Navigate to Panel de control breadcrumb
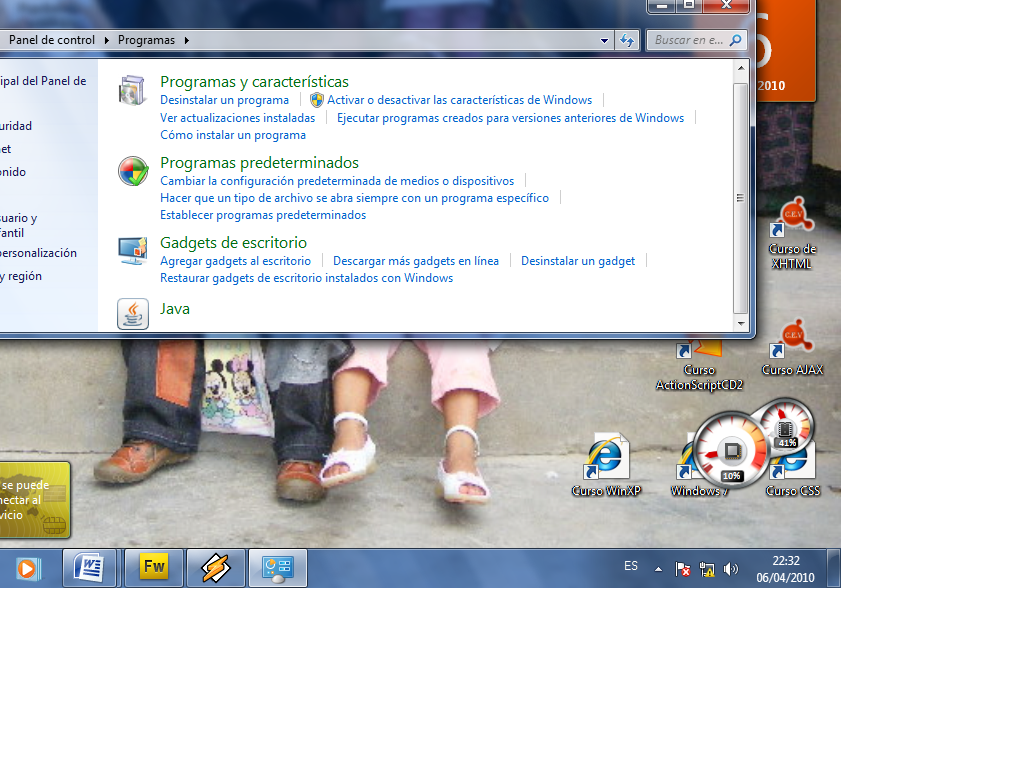This screenshot has height=768, width=1024. (x=51, y=40)
